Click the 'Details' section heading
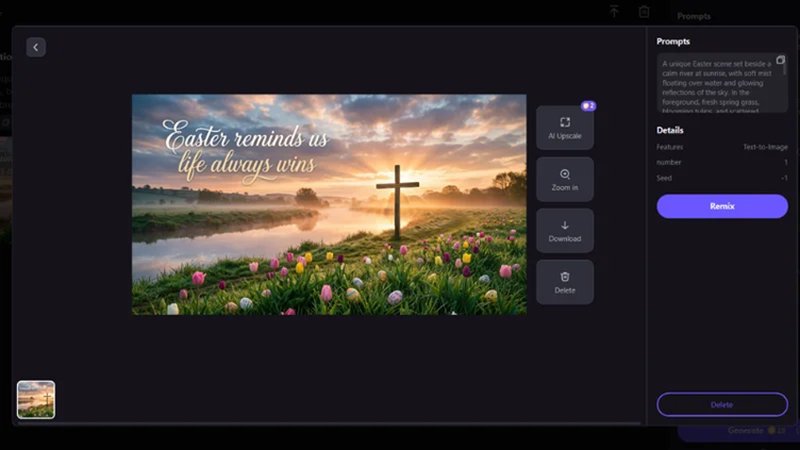 (669, 130)
